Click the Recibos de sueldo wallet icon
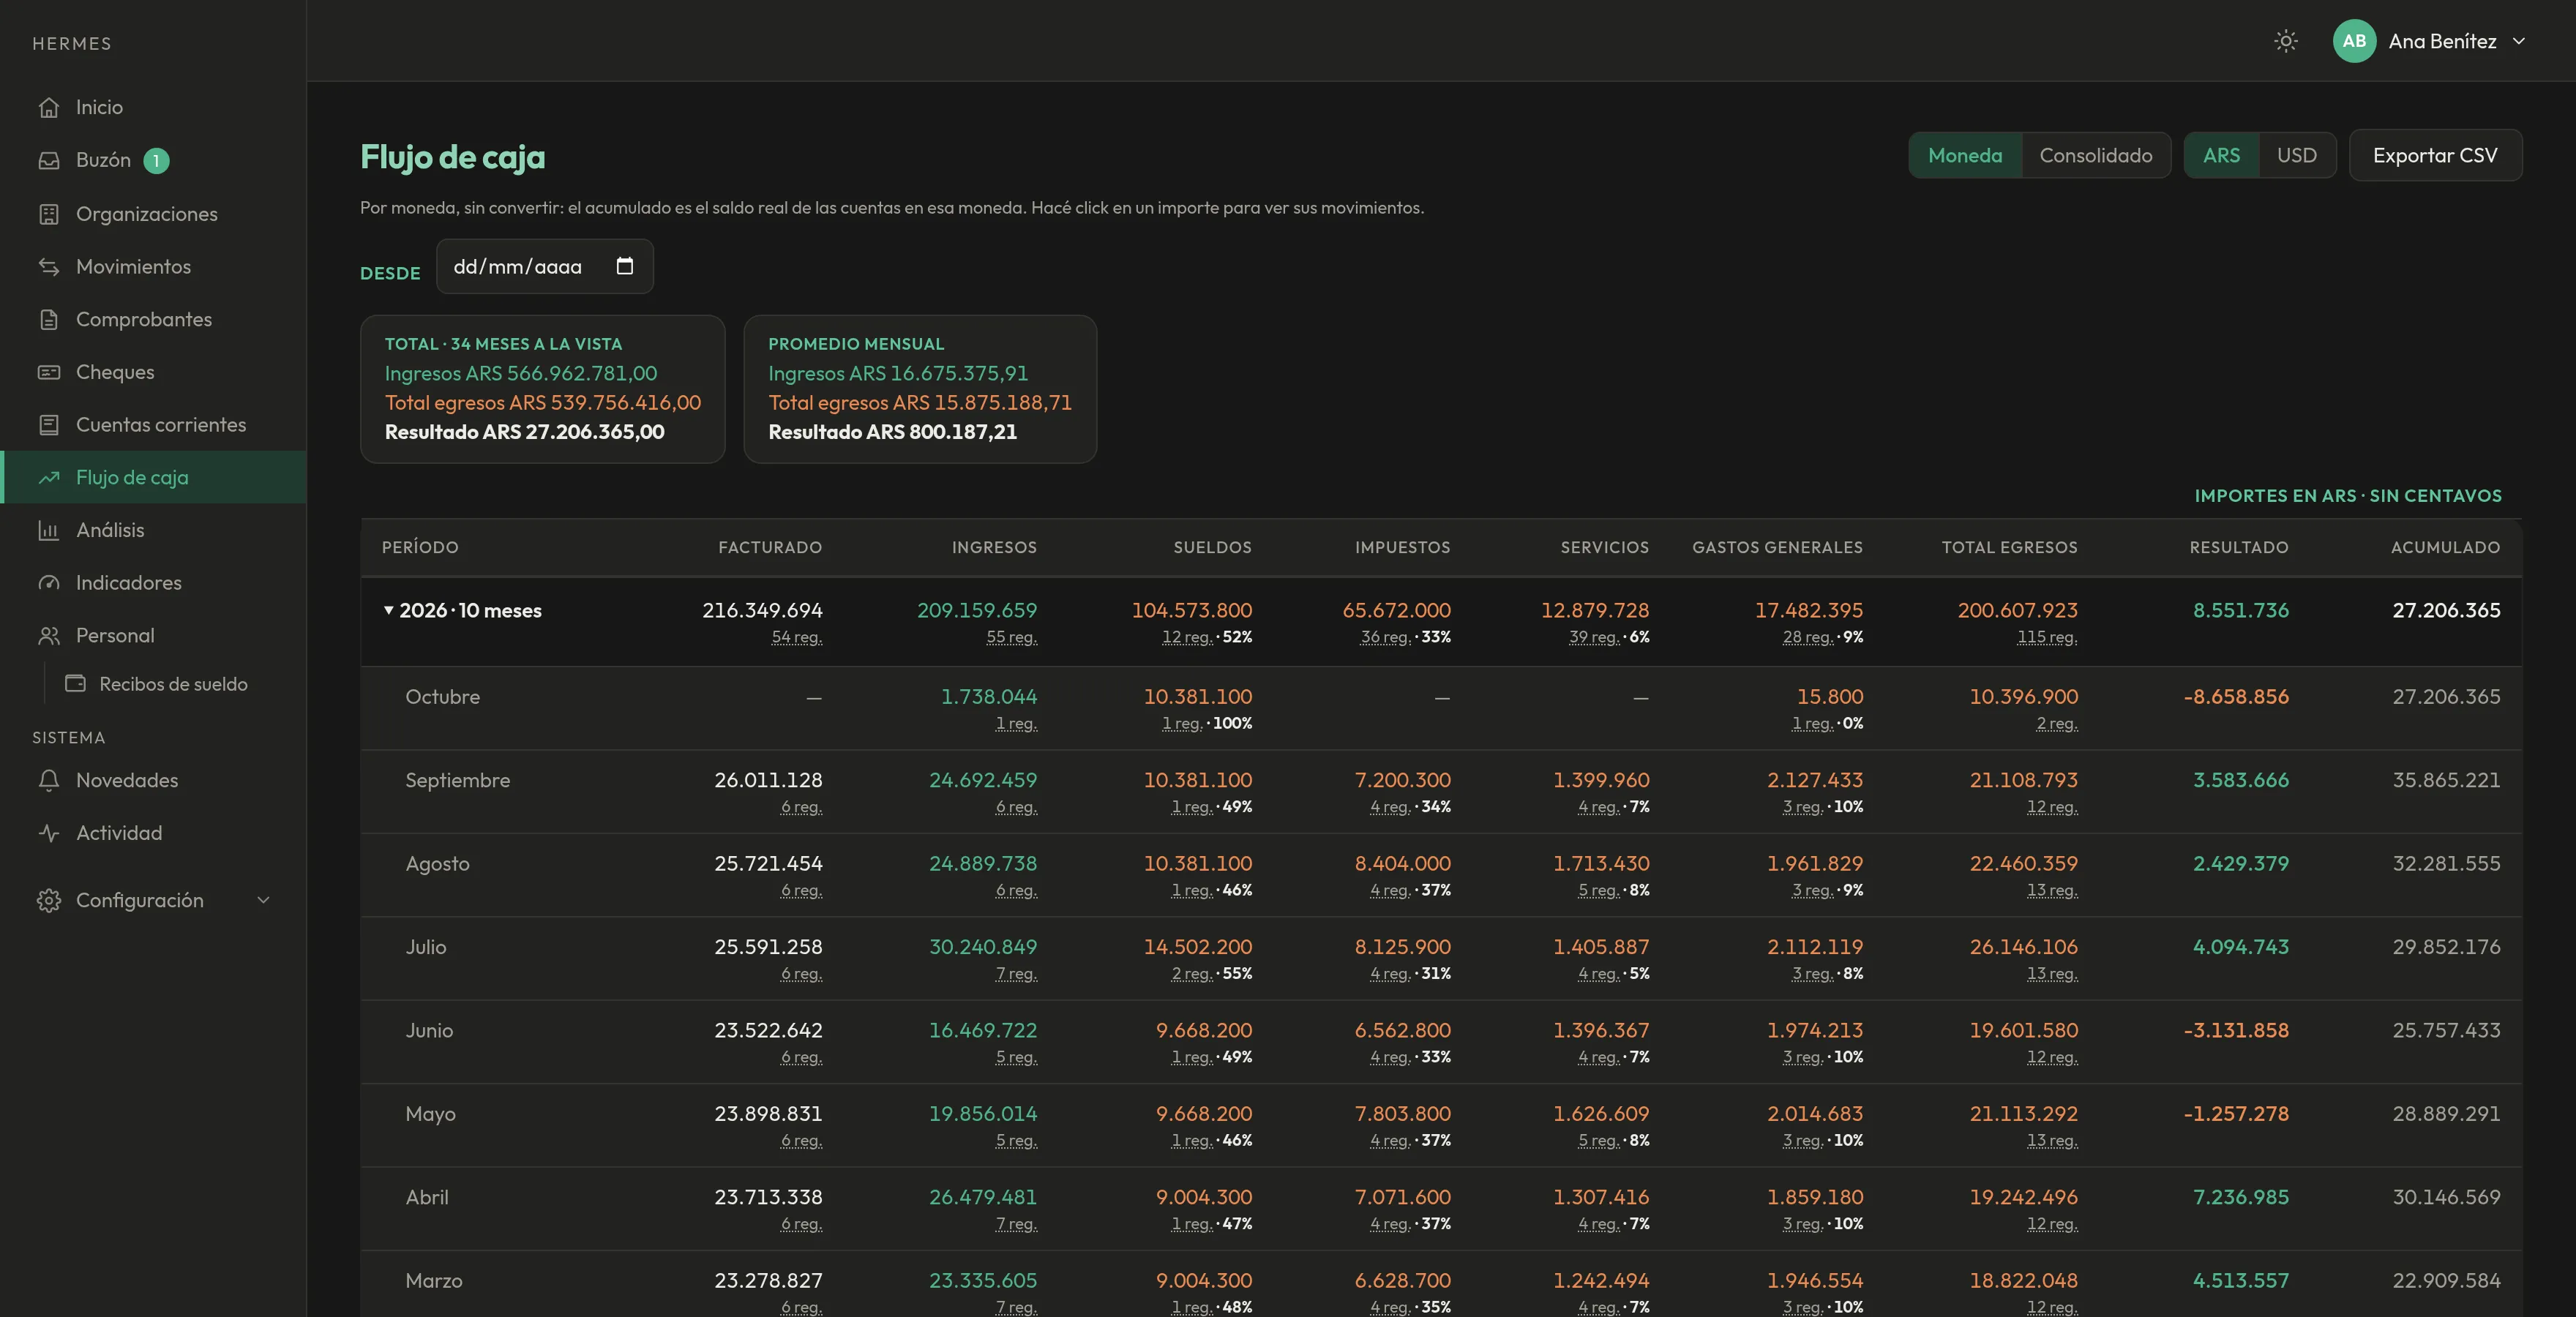 pos(75,683)
